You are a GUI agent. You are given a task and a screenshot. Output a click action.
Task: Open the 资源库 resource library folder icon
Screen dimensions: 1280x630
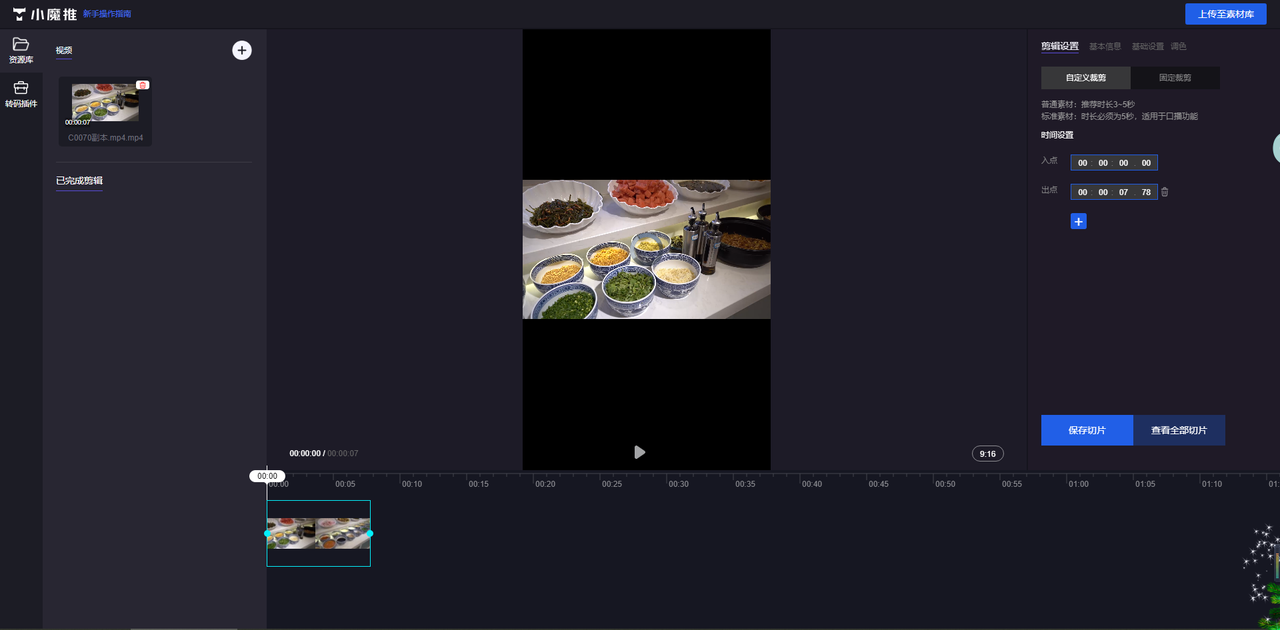pos(20,45)
